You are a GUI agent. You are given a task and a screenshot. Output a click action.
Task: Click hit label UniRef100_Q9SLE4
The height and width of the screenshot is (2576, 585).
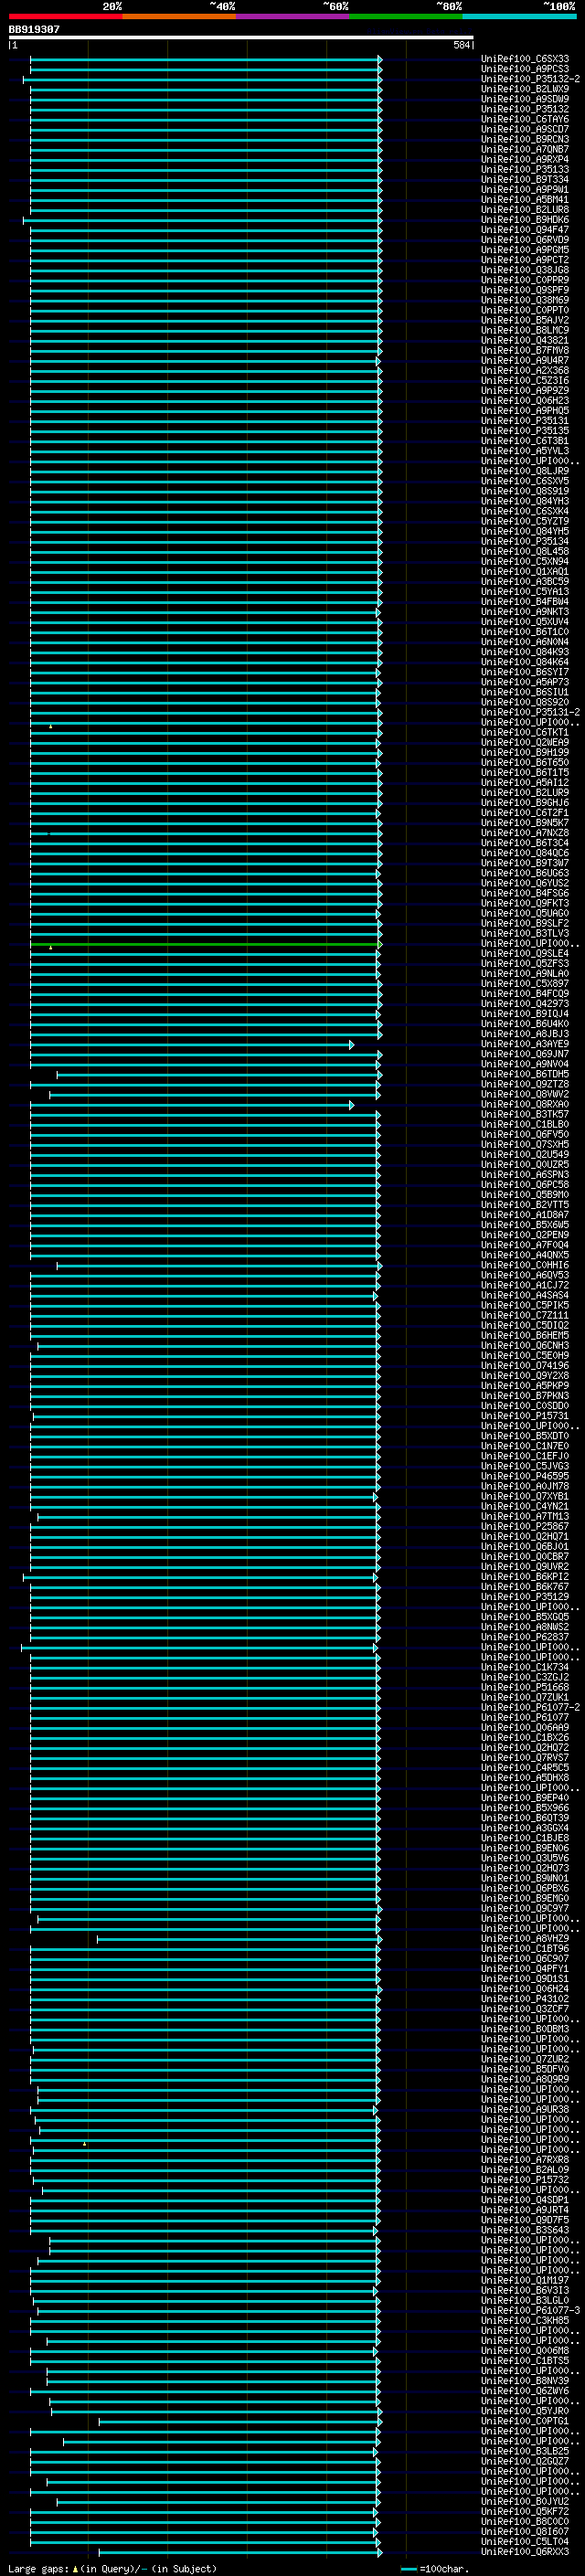point(525,954)
